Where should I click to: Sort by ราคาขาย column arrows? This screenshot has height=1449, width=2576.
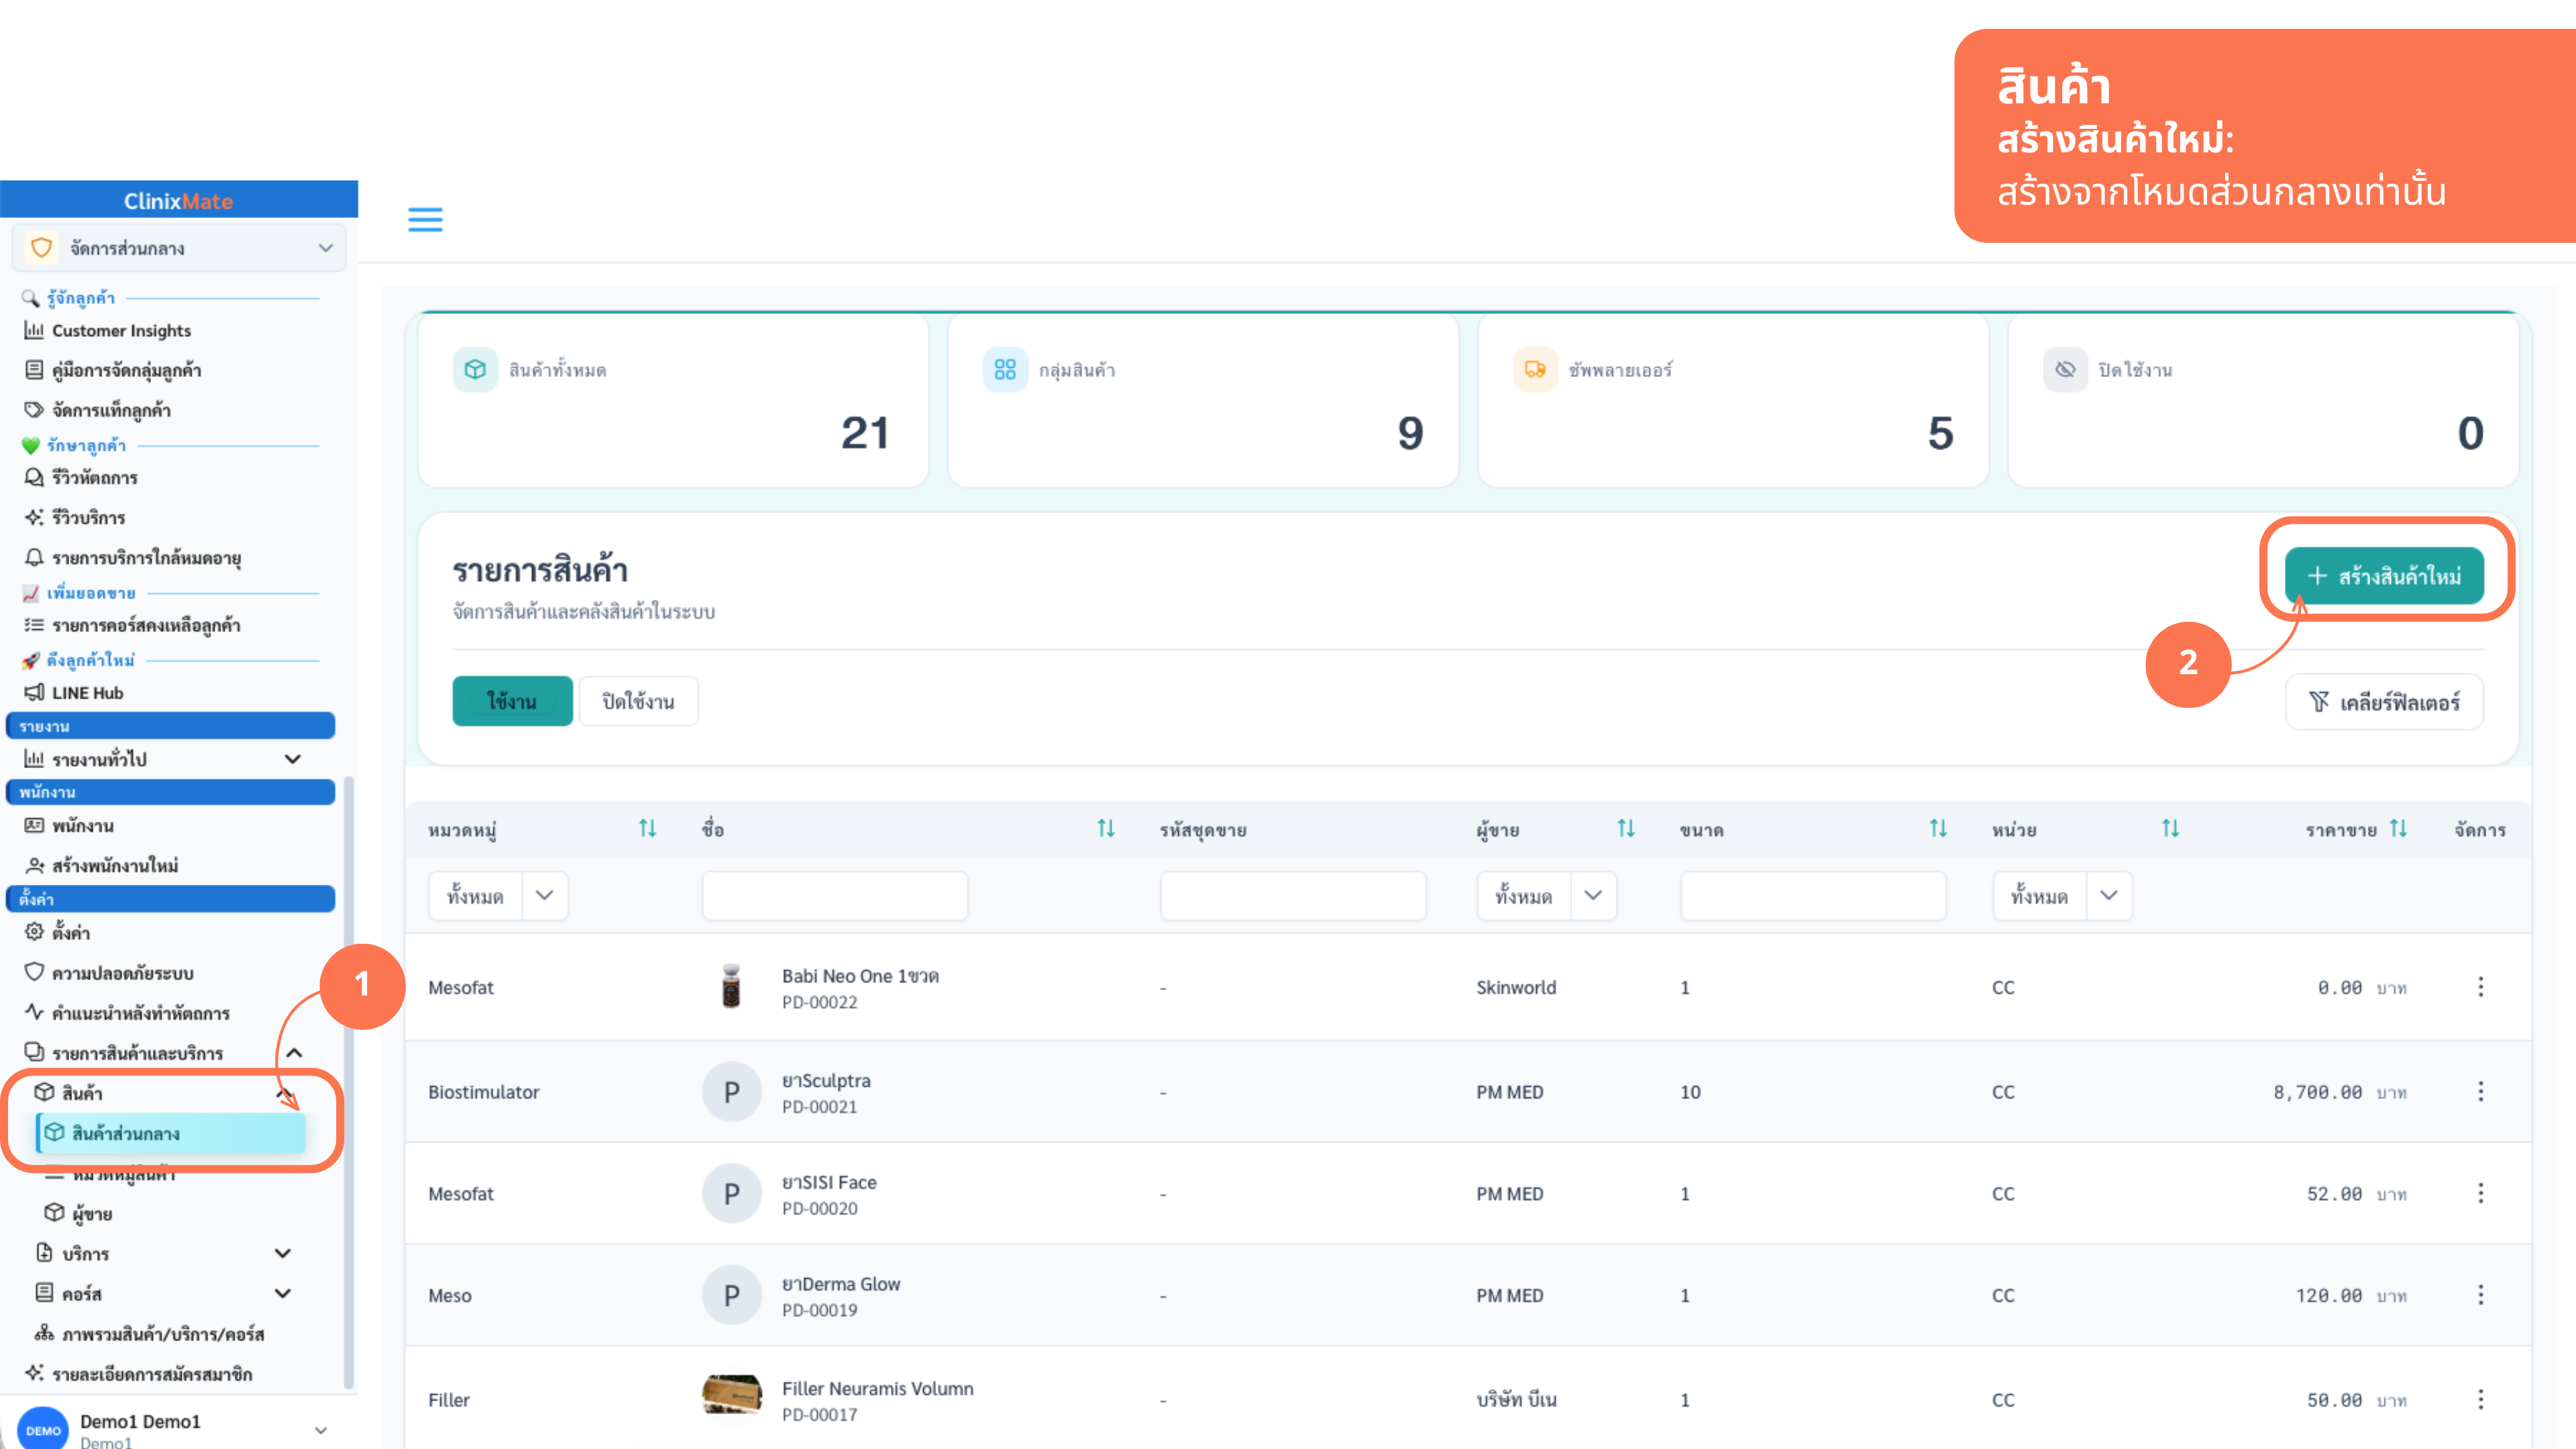tap(2398, 828)
